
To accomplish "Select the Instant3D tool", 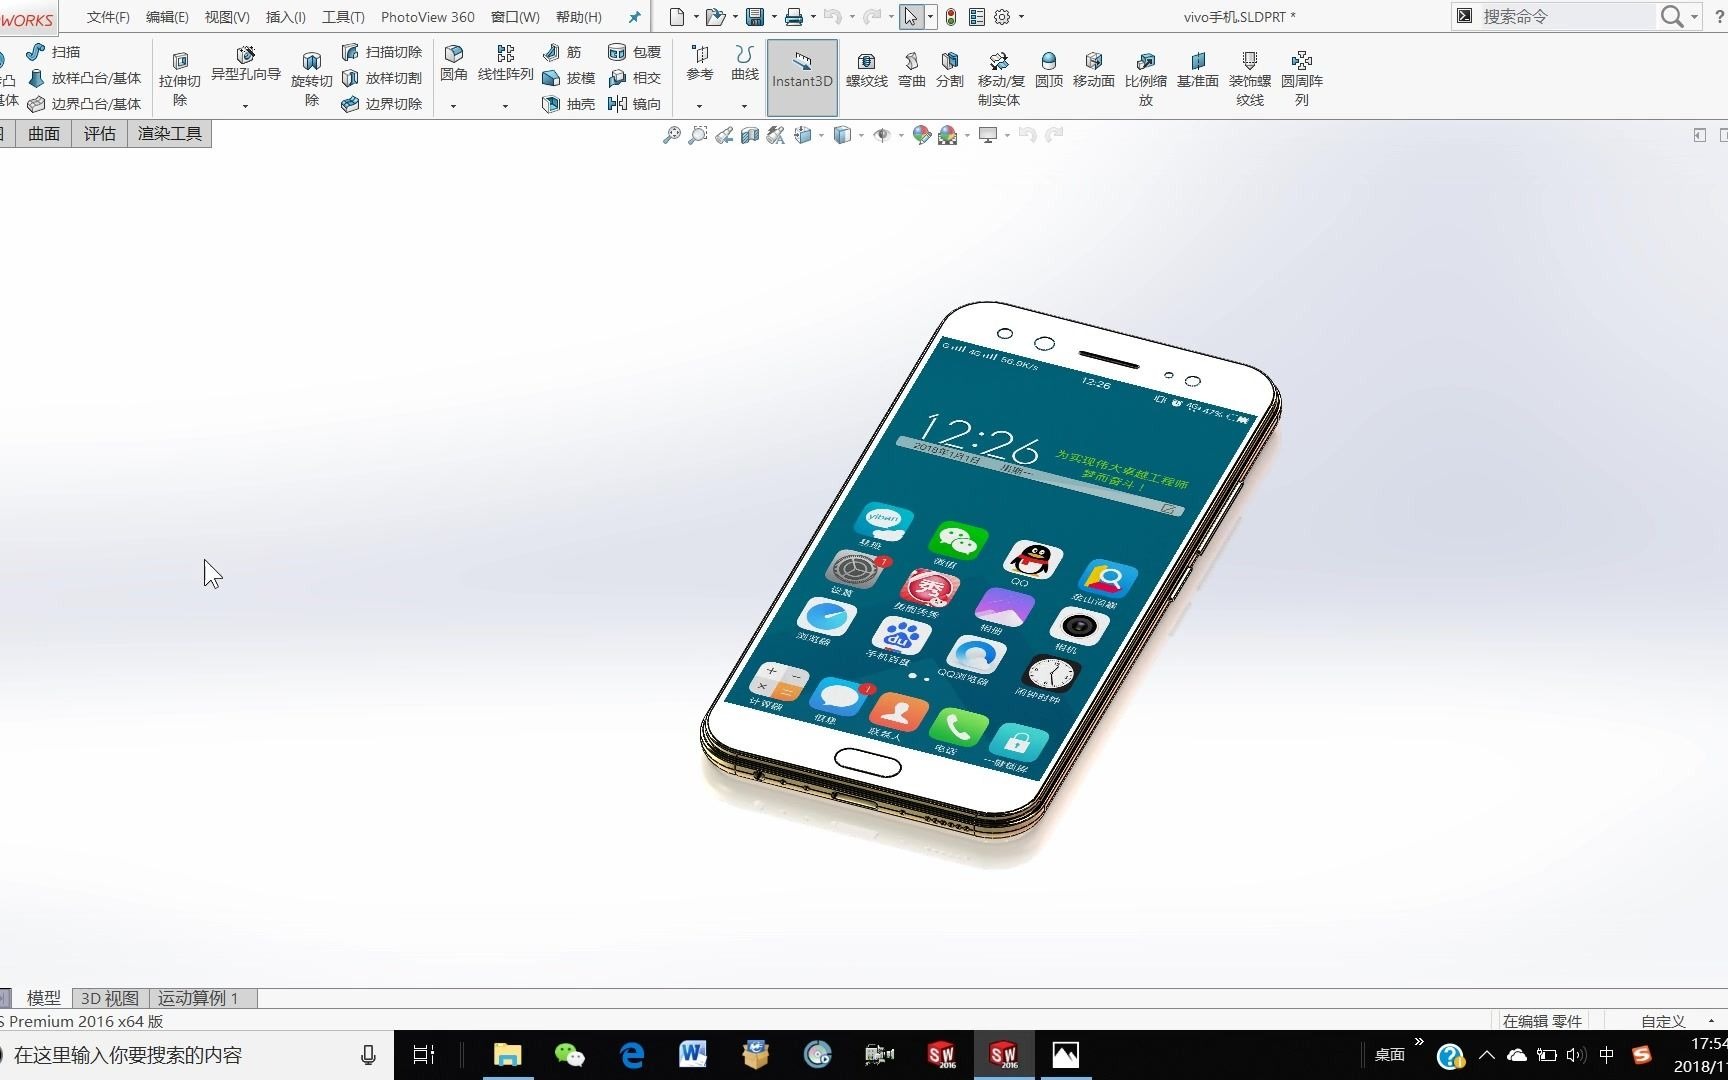I will pos(801,76).
